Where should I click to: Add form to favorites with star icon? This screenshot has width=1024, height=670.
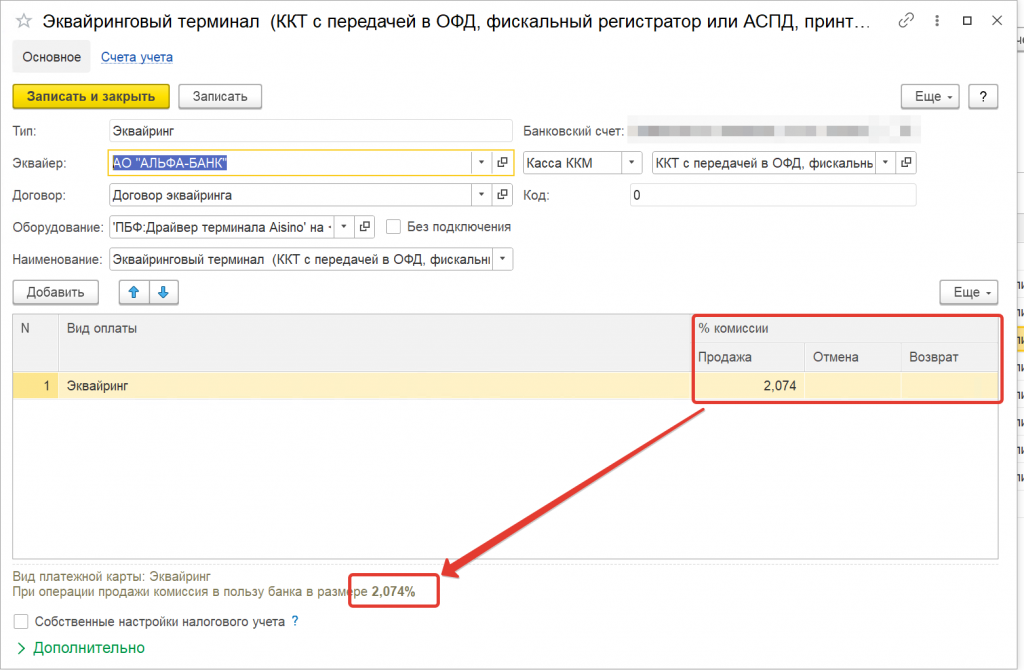(x=23, y=20)
